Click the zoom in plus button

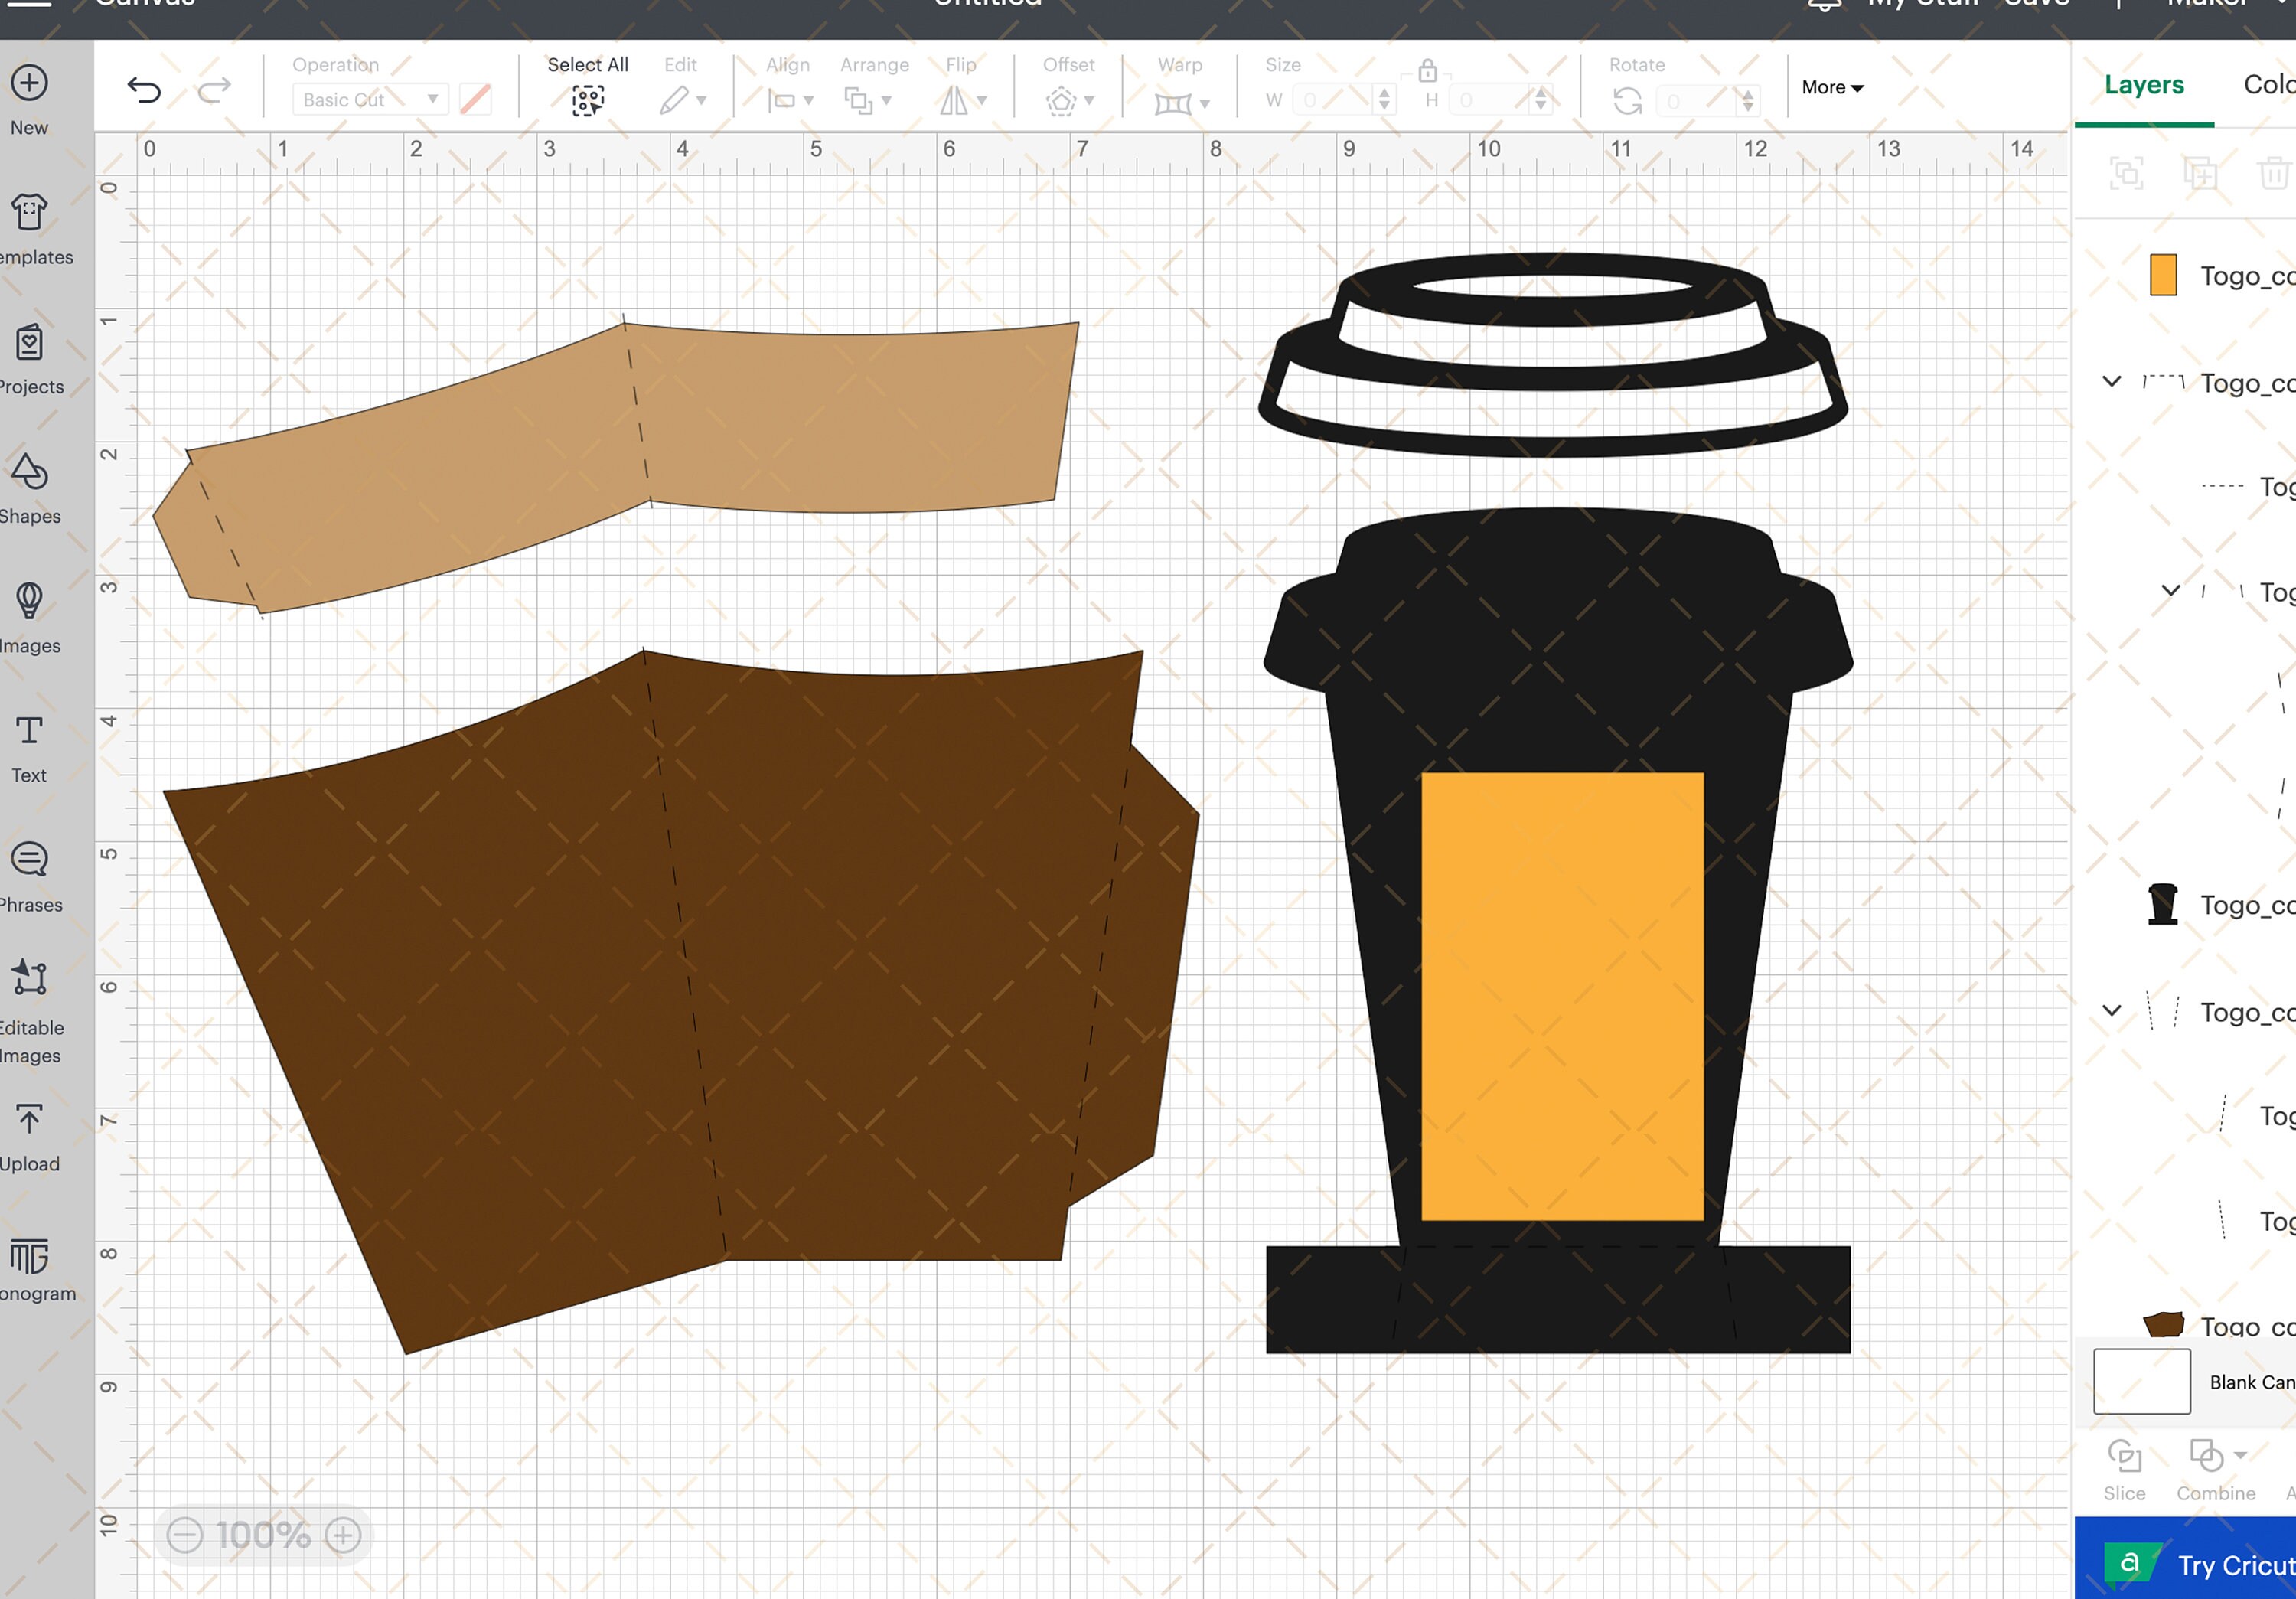[x=342, y=1534]
